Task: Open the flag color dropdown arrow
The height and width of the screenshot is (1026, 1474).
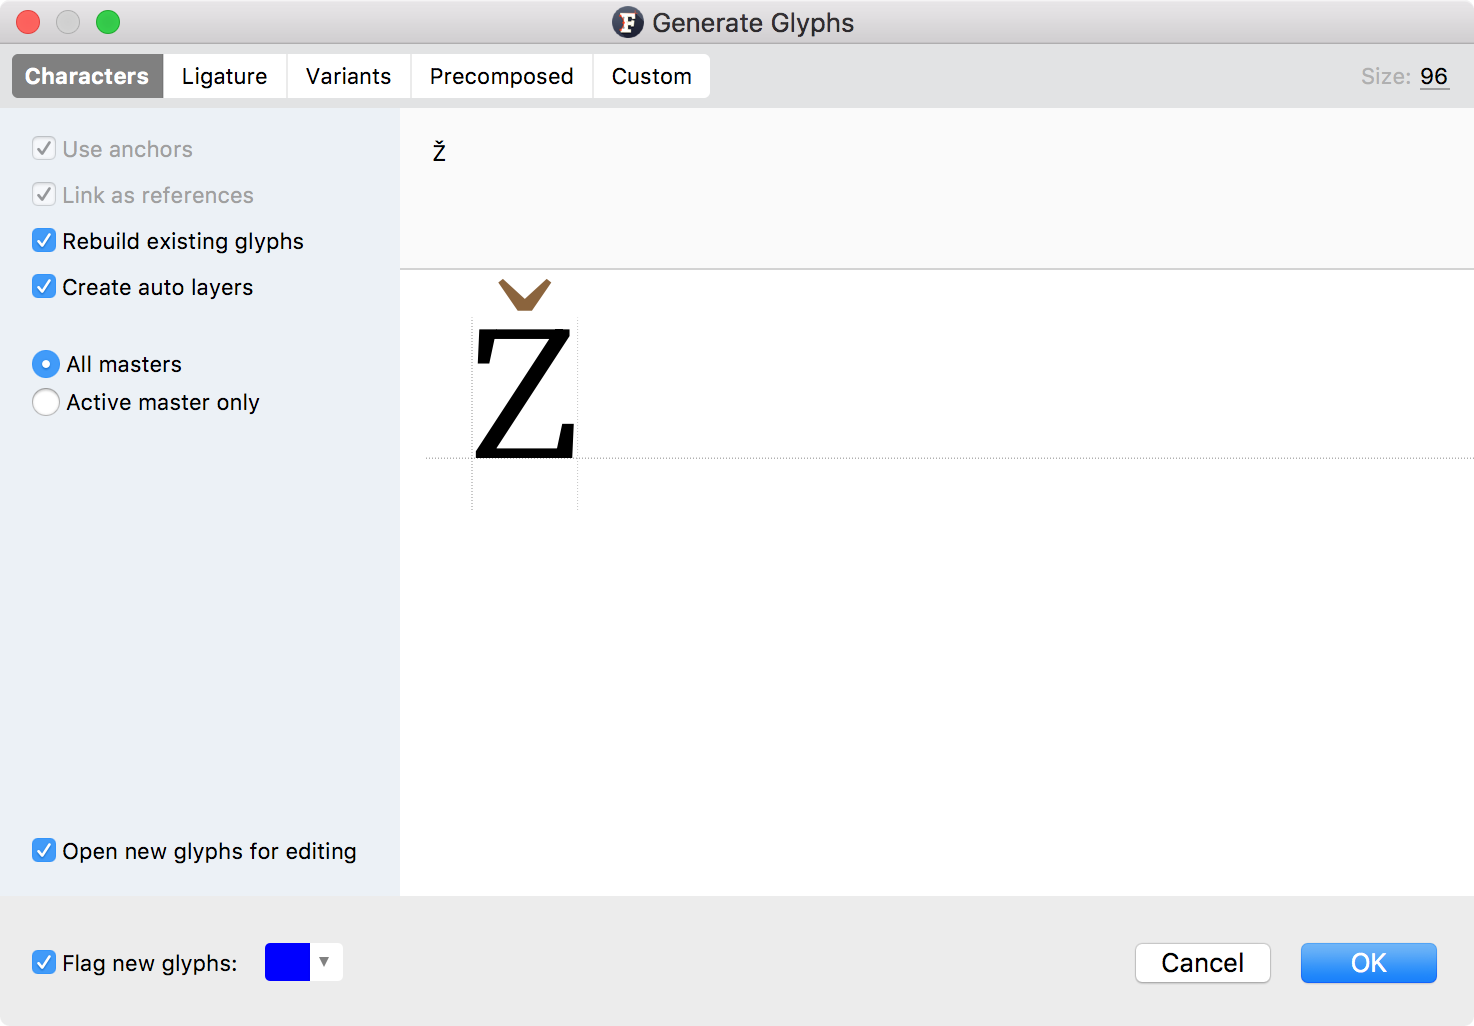Action: click(325, 962)
